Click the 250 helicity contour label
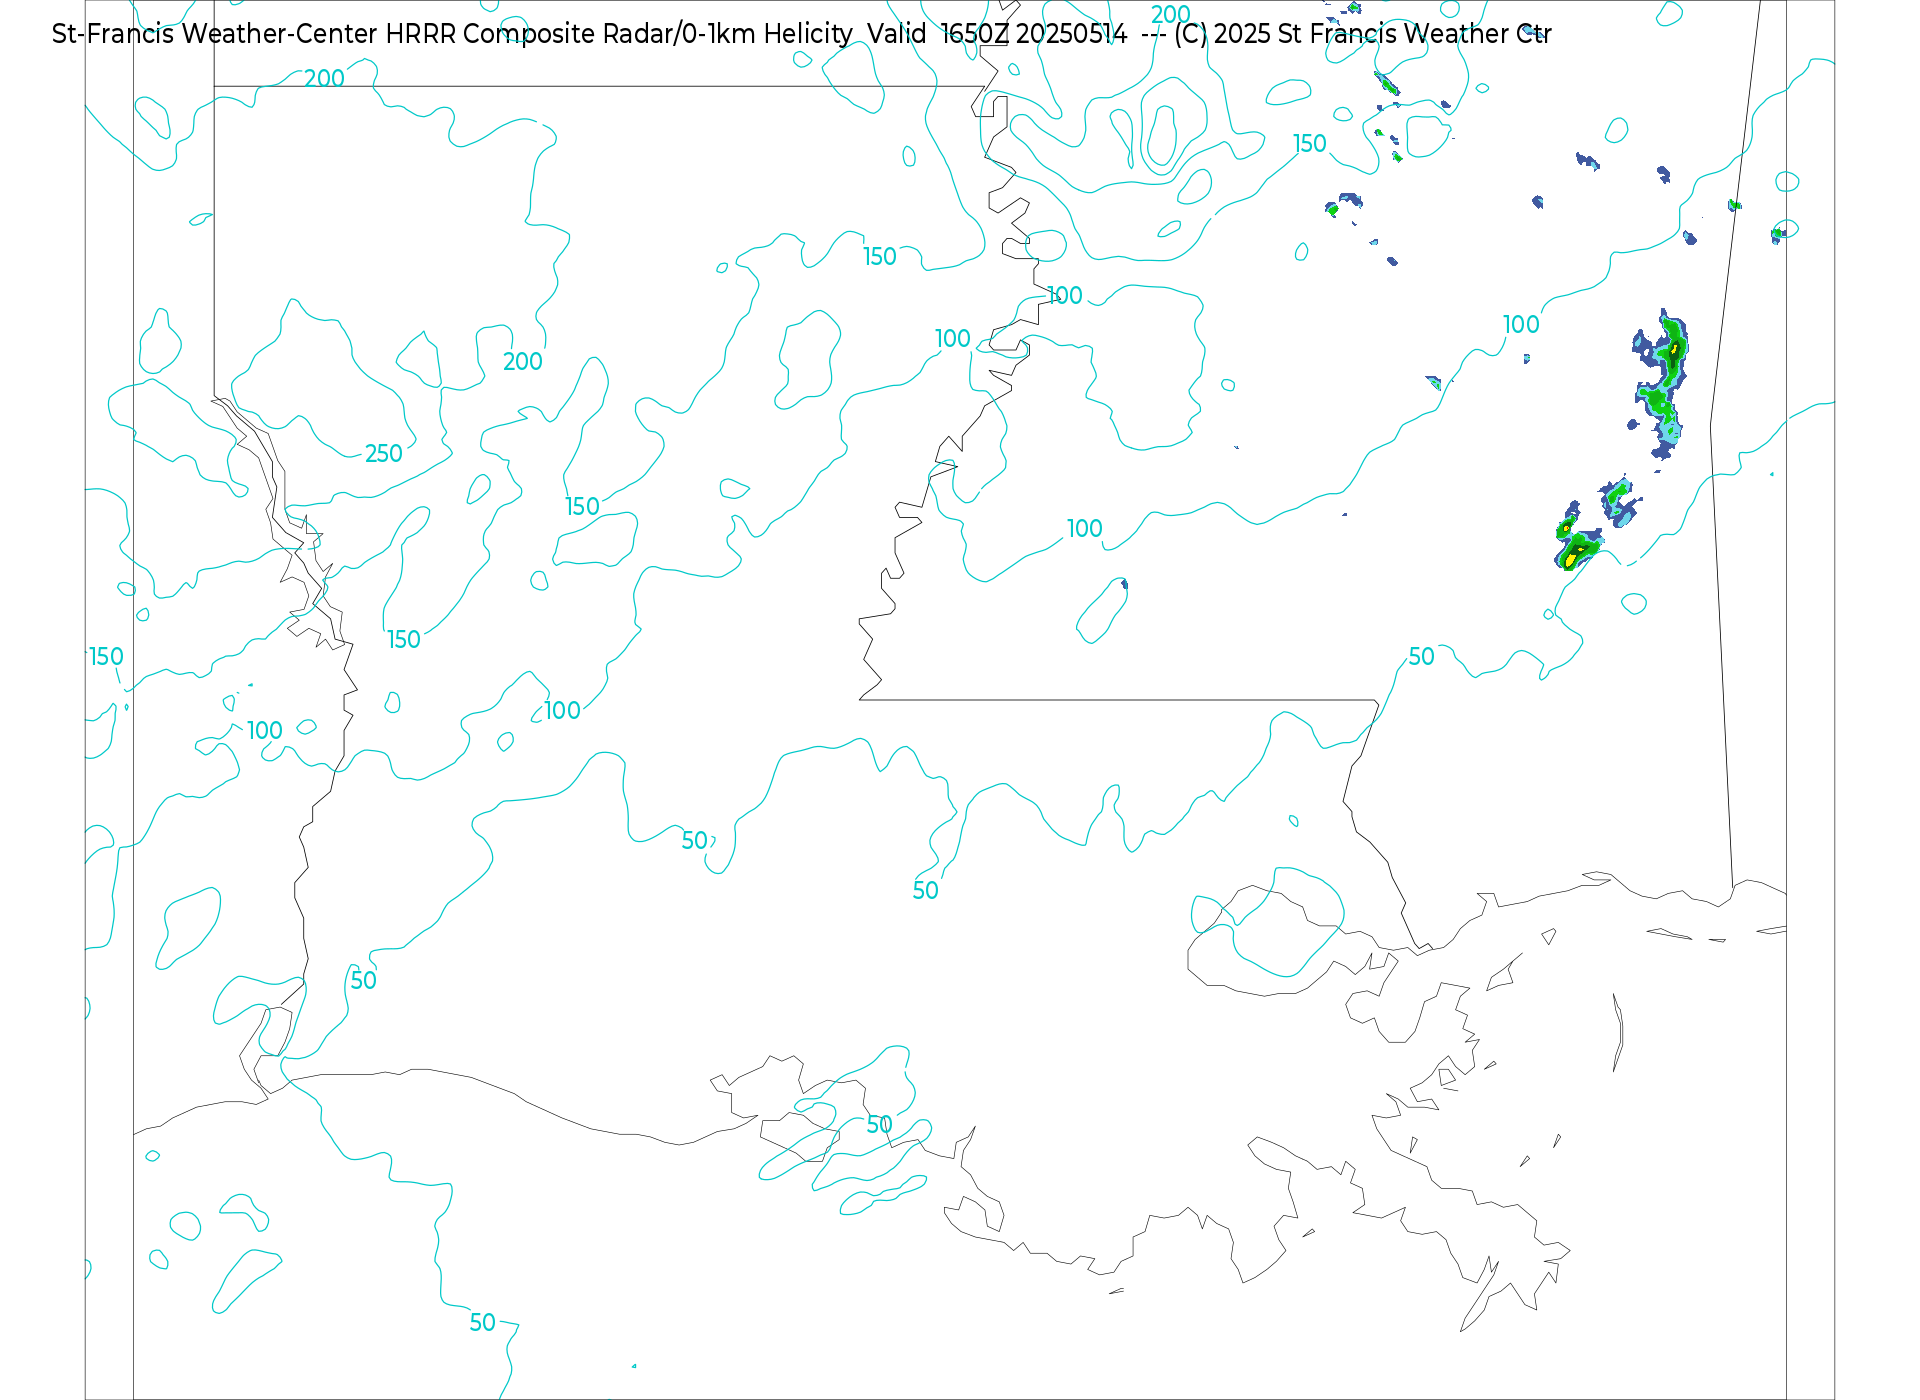The image size is (1920, 1400). pos(383,454)
